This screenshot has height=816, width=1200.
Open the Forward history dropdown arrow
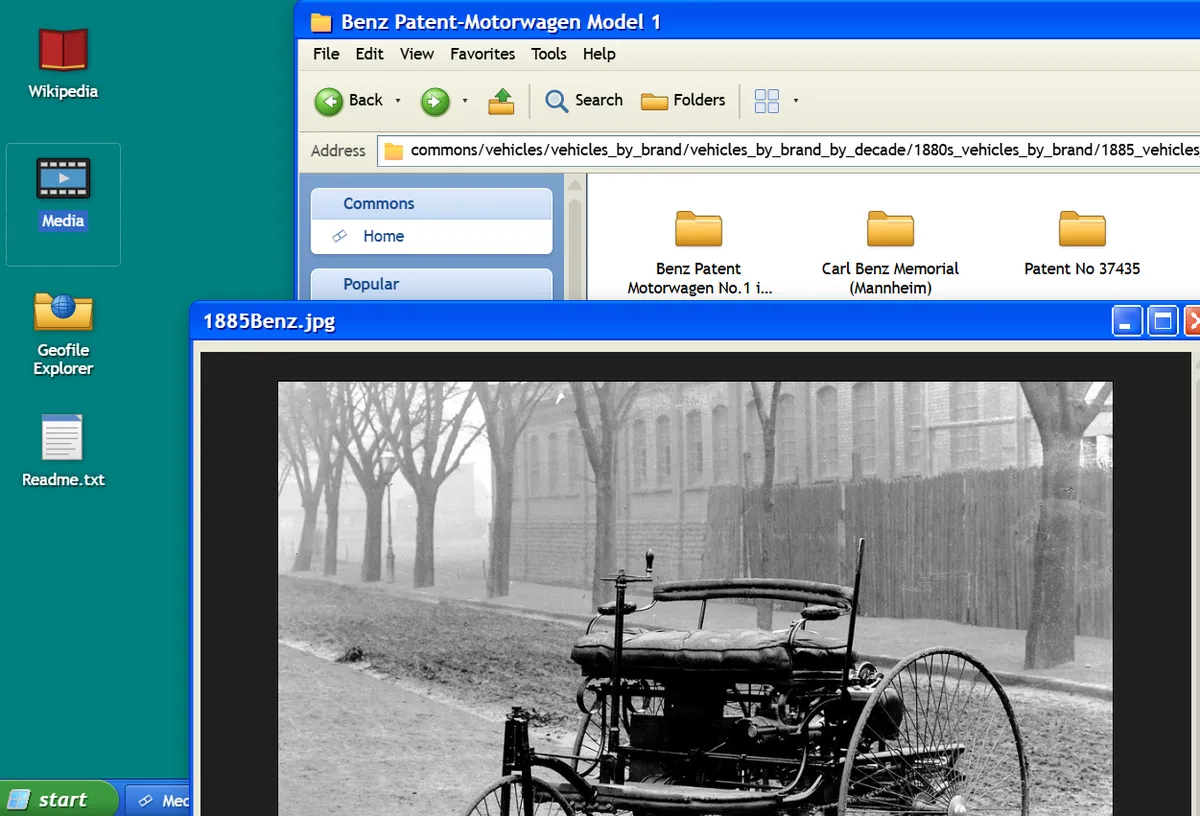(465, 101)
